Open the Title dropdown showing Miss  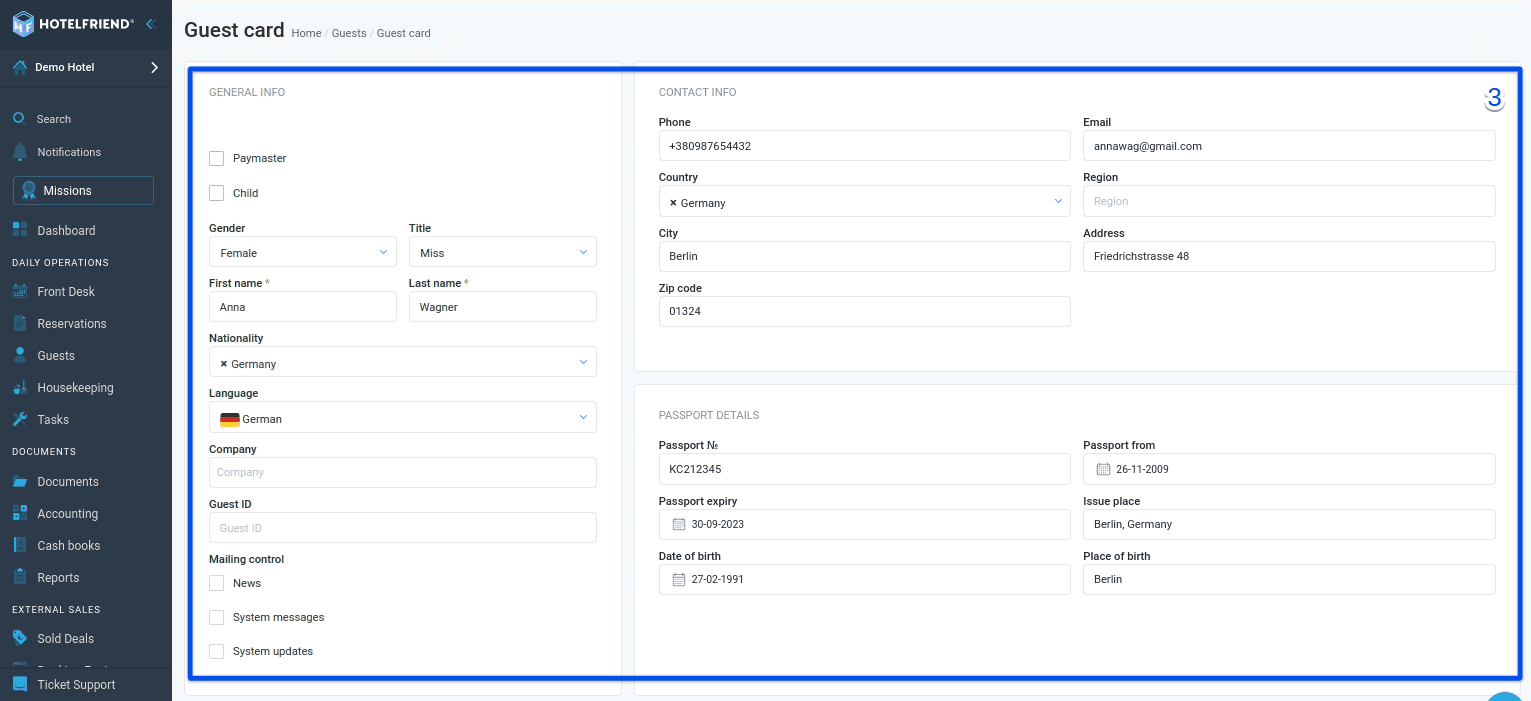[503, 252]
